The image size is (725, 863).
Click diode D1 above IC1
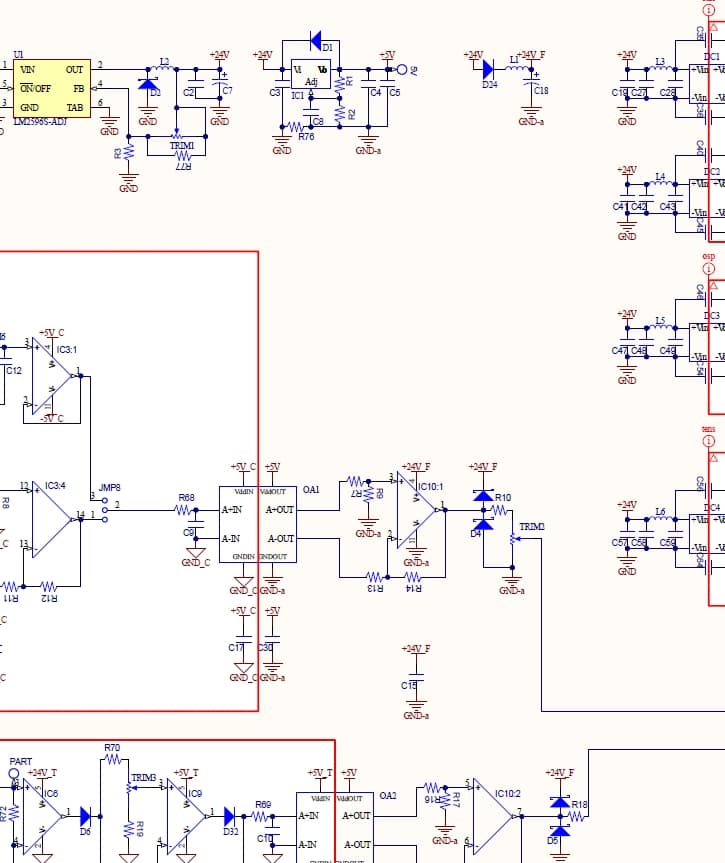[x=316, y=40]
